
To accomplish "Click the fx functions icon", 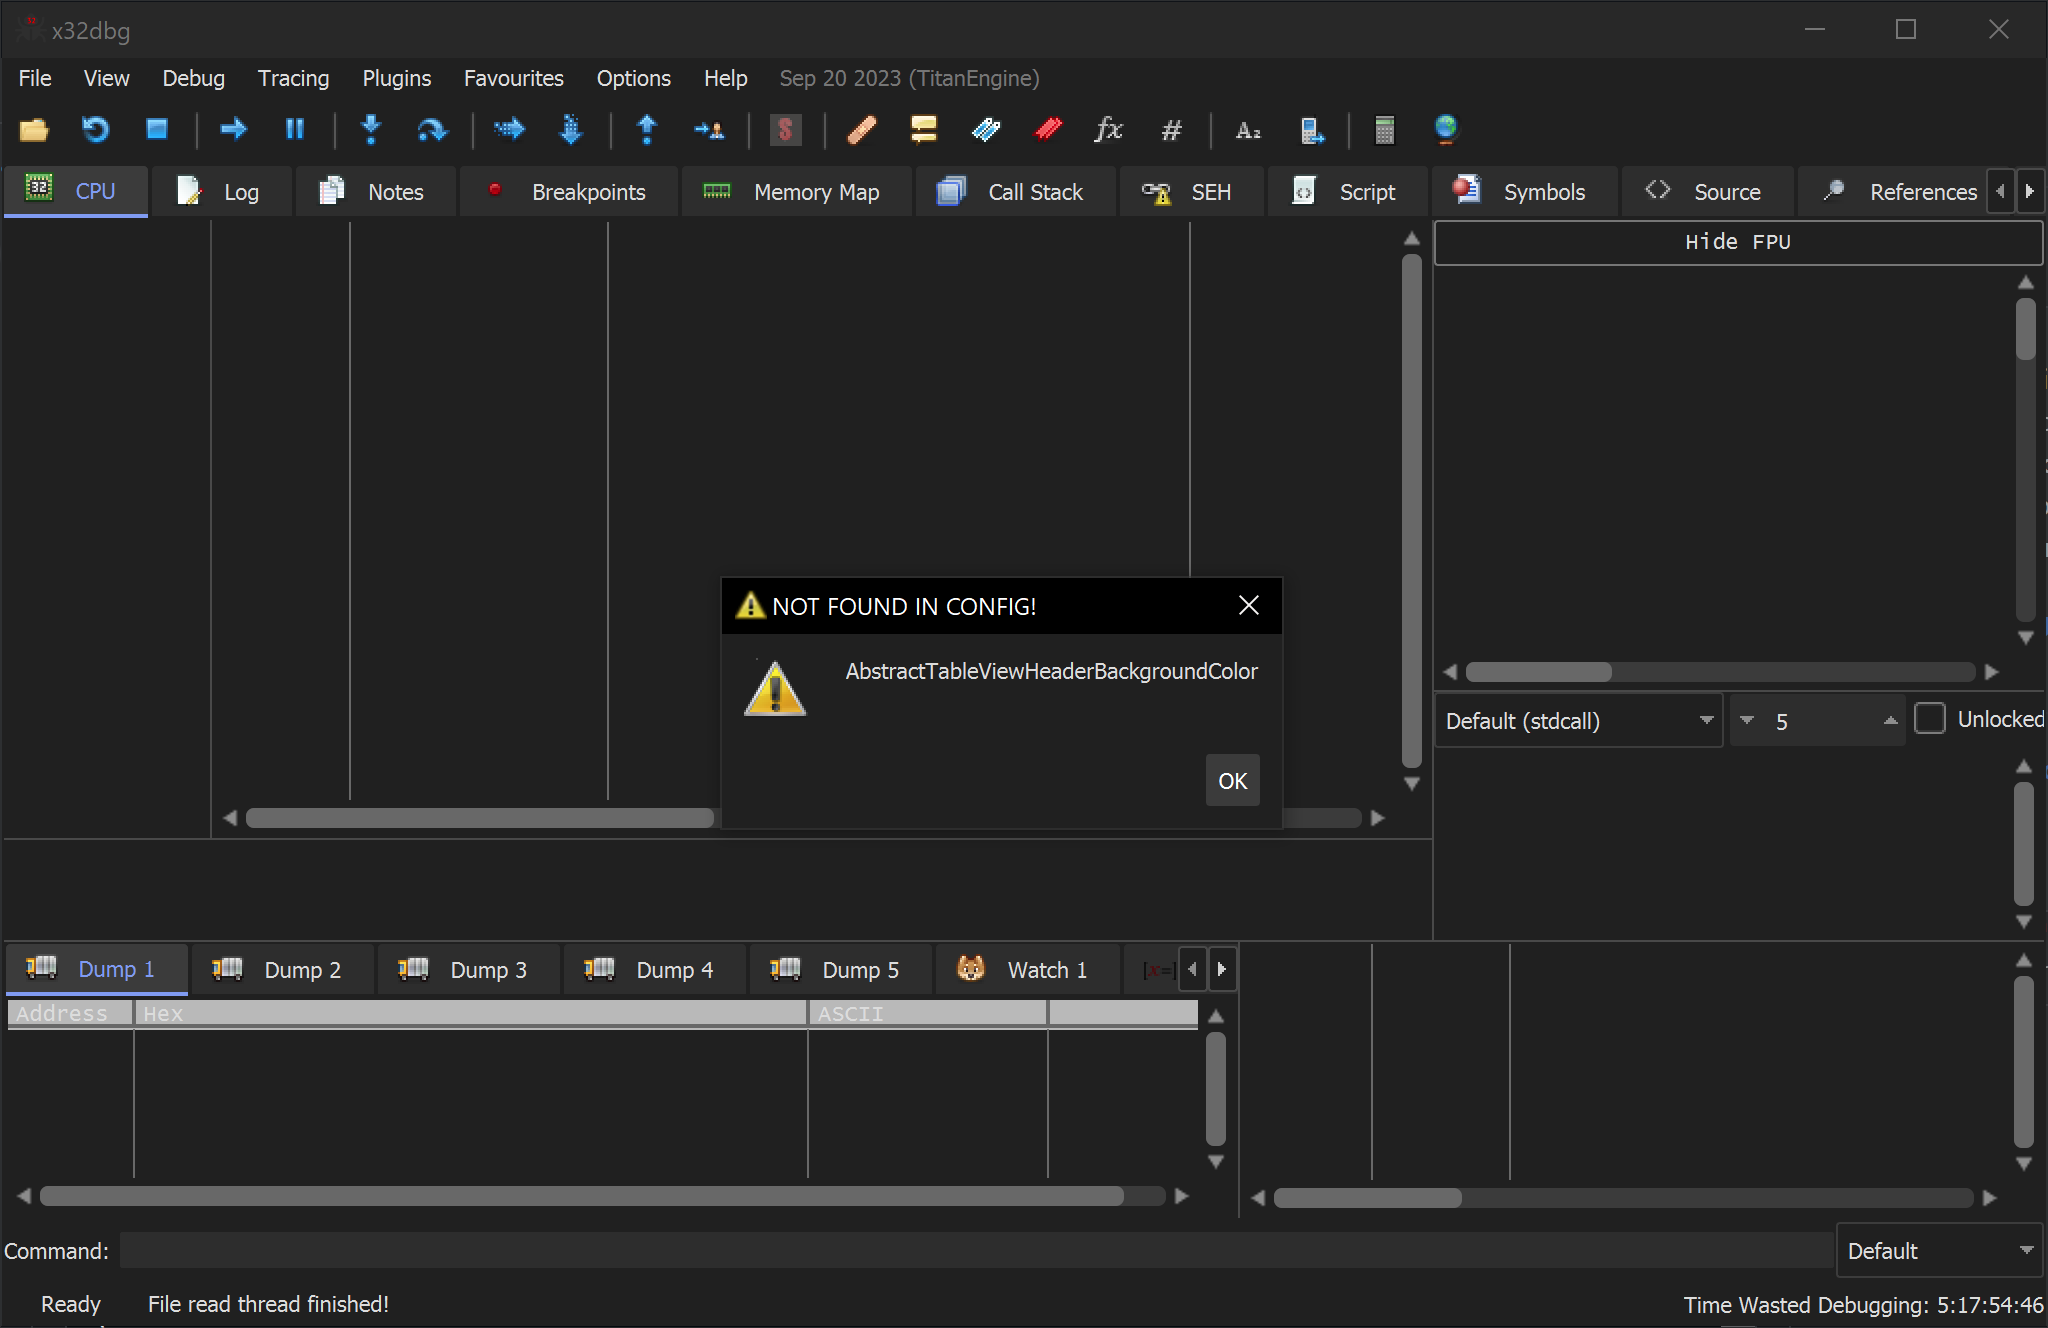I will tap(1108, 130).
